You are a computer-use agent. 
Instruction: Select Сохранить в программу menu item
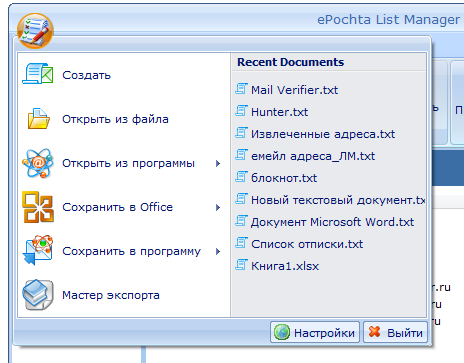tap(124, 251)
